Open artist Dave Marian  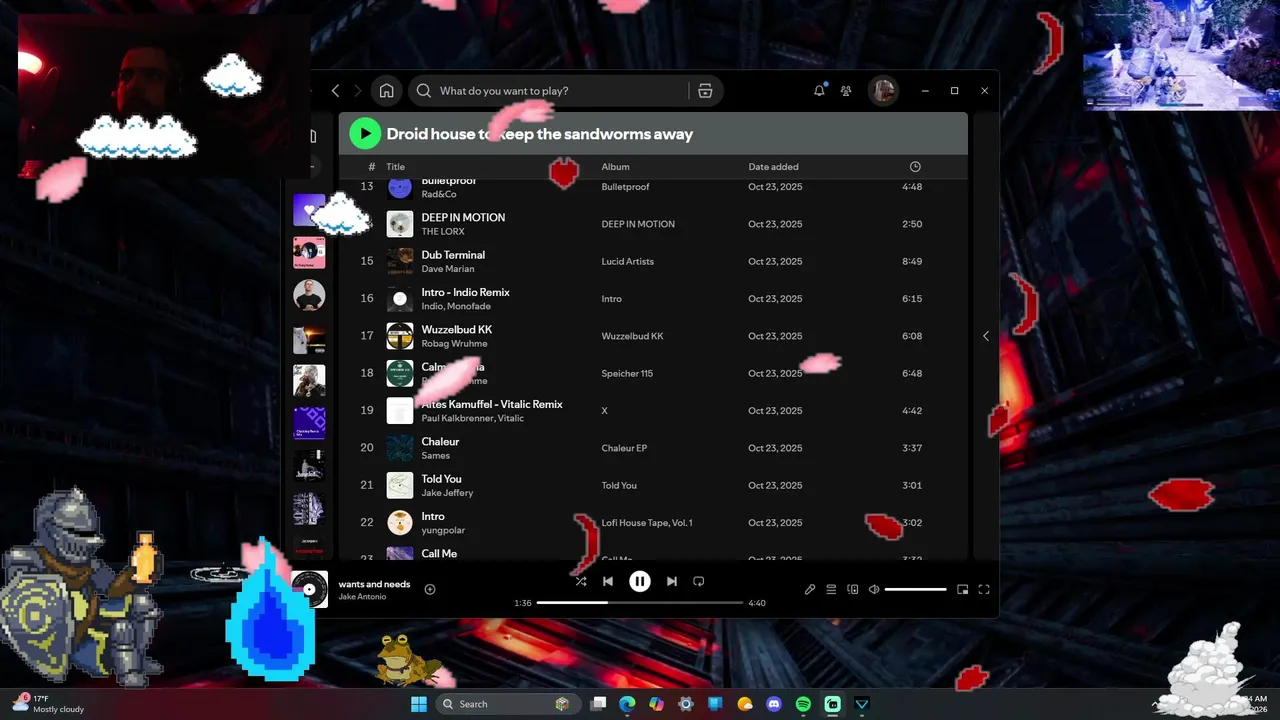448,269
